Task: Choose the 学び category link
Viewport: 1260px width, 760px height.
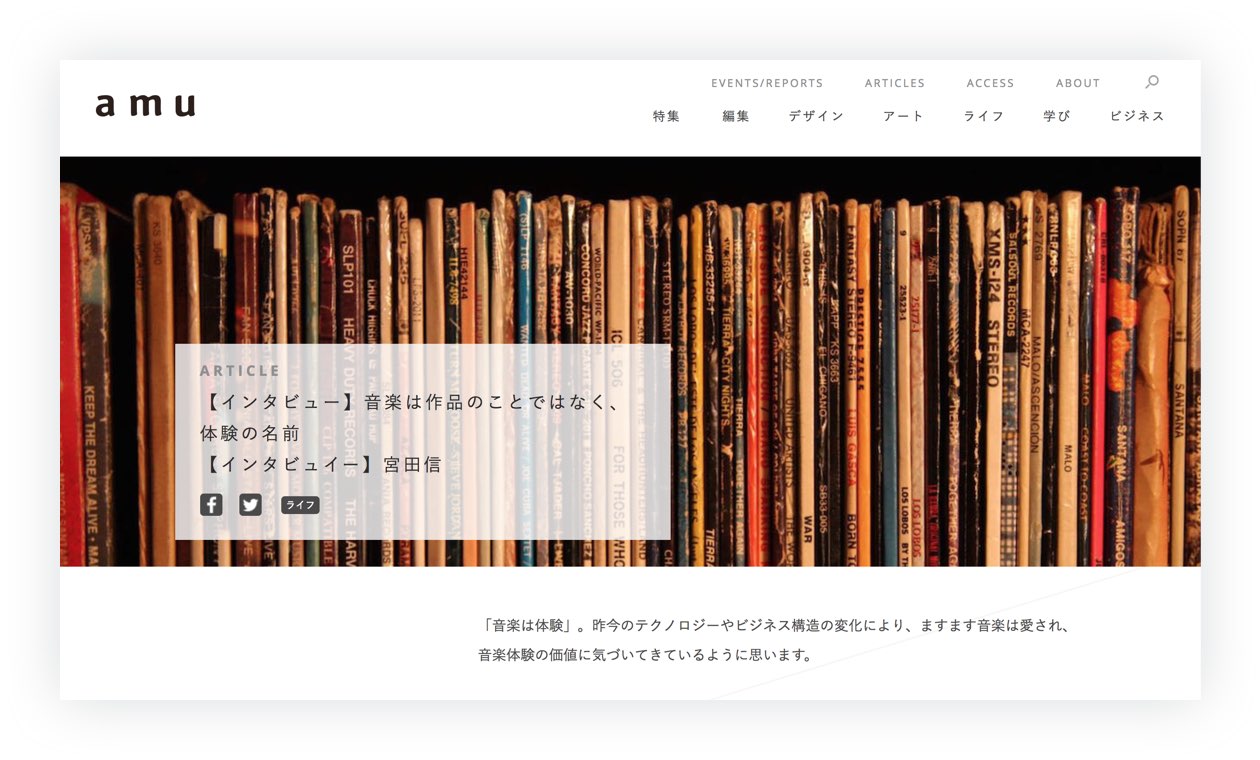Action: (1057, 116)
